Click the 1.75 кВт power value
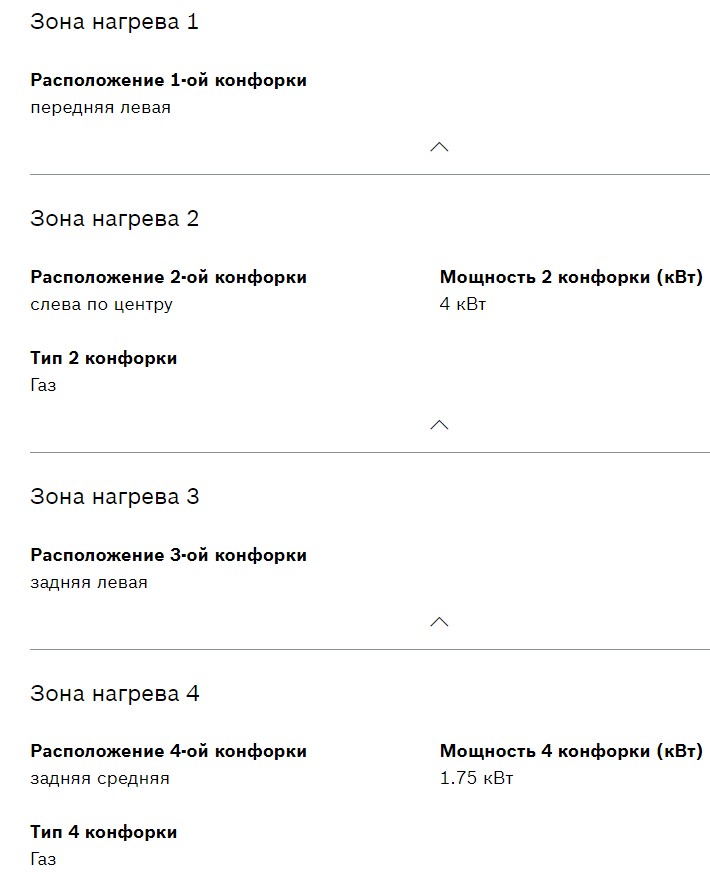Screen dimensions: 710x885 (476, 779)
